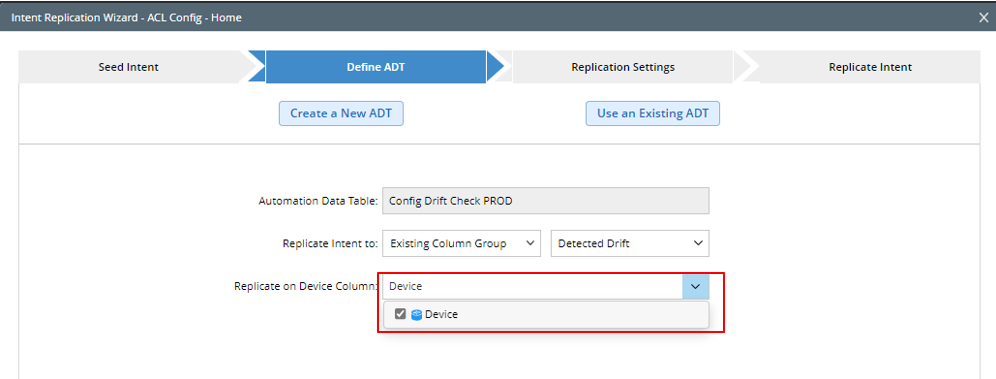This screenshot has height=379, width=996.
Task: Click the Automation Data Table field
Action: tap(546, 201)
